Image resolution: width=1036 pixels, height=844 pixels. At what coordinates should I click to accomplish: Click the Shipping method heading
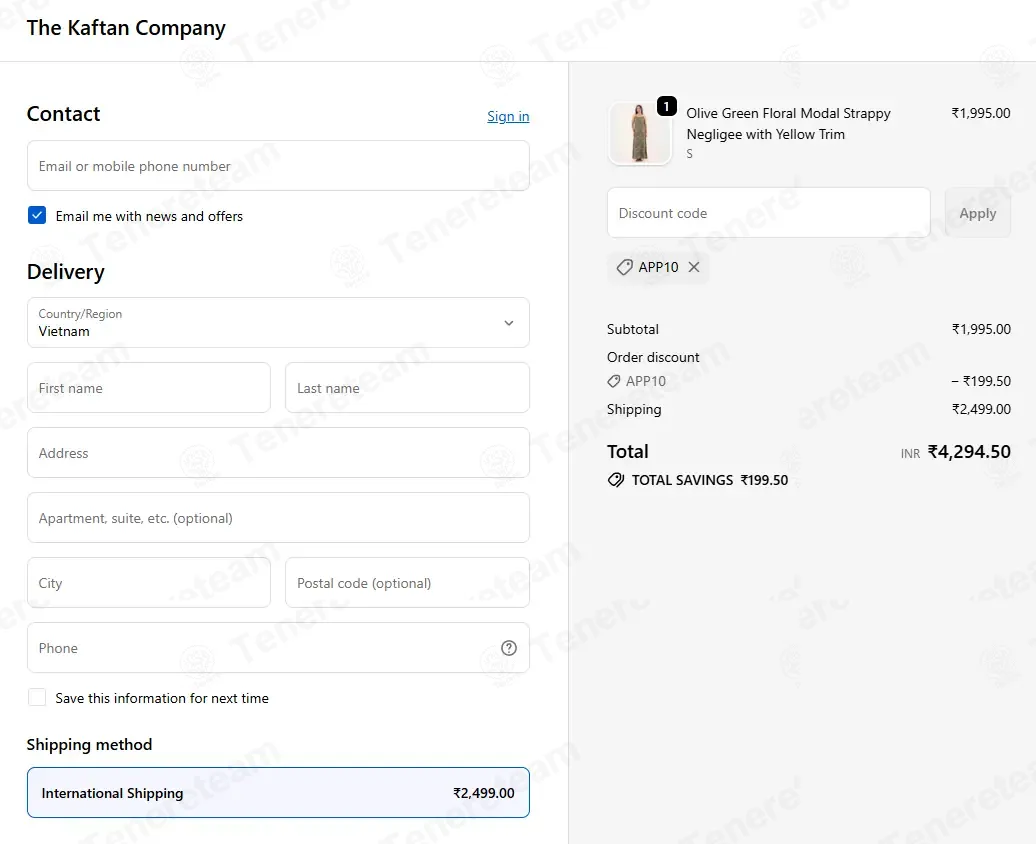click(89, 745)
